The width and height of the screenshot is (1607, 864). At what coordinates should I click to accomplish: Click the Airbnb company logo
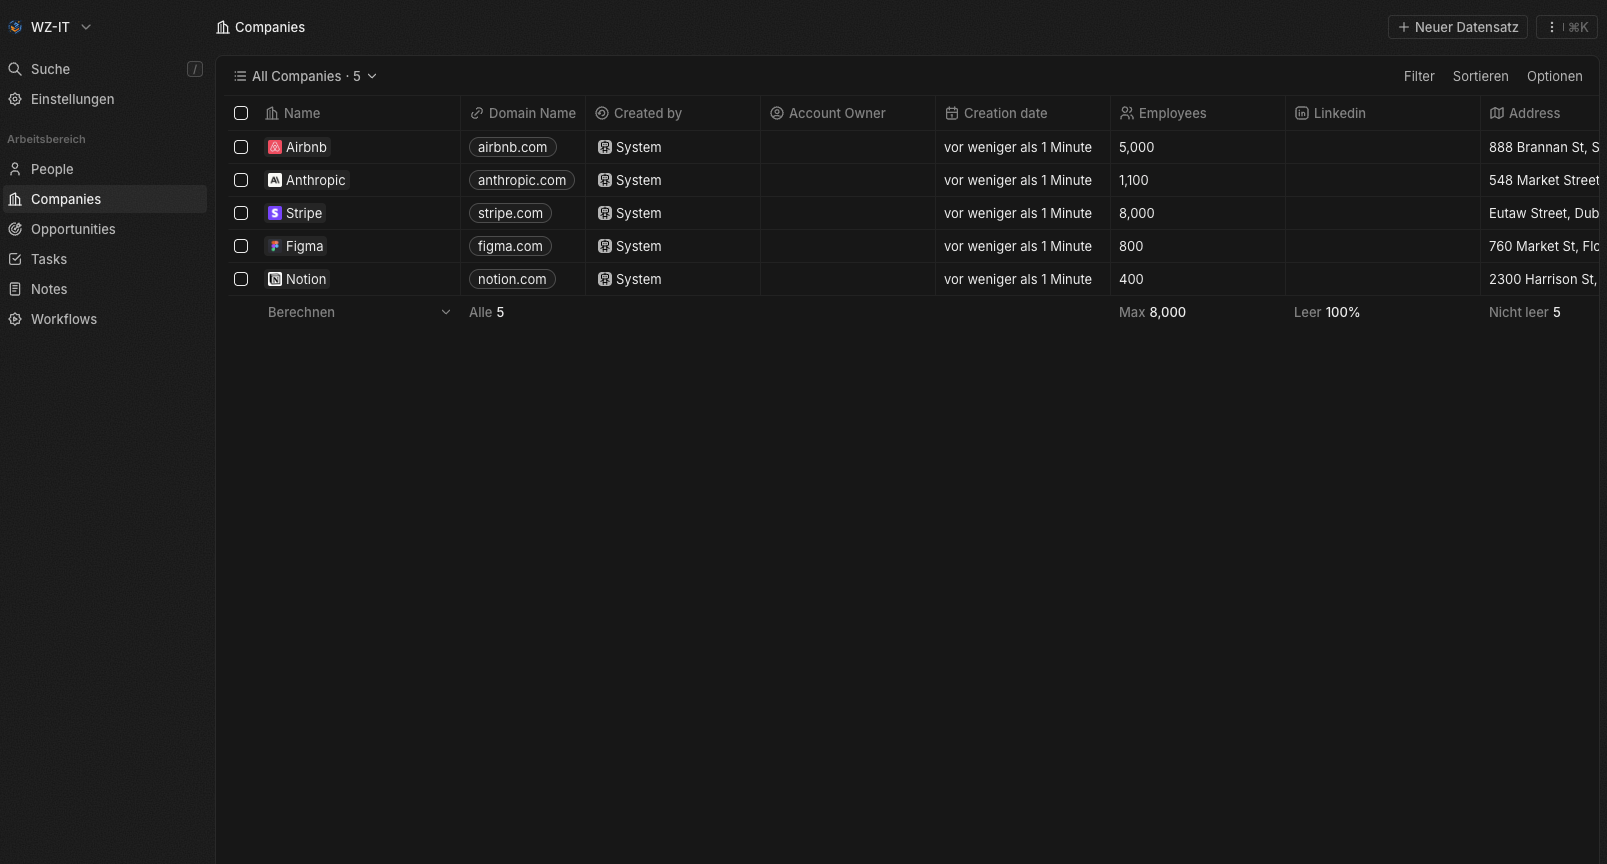[275, 147]
